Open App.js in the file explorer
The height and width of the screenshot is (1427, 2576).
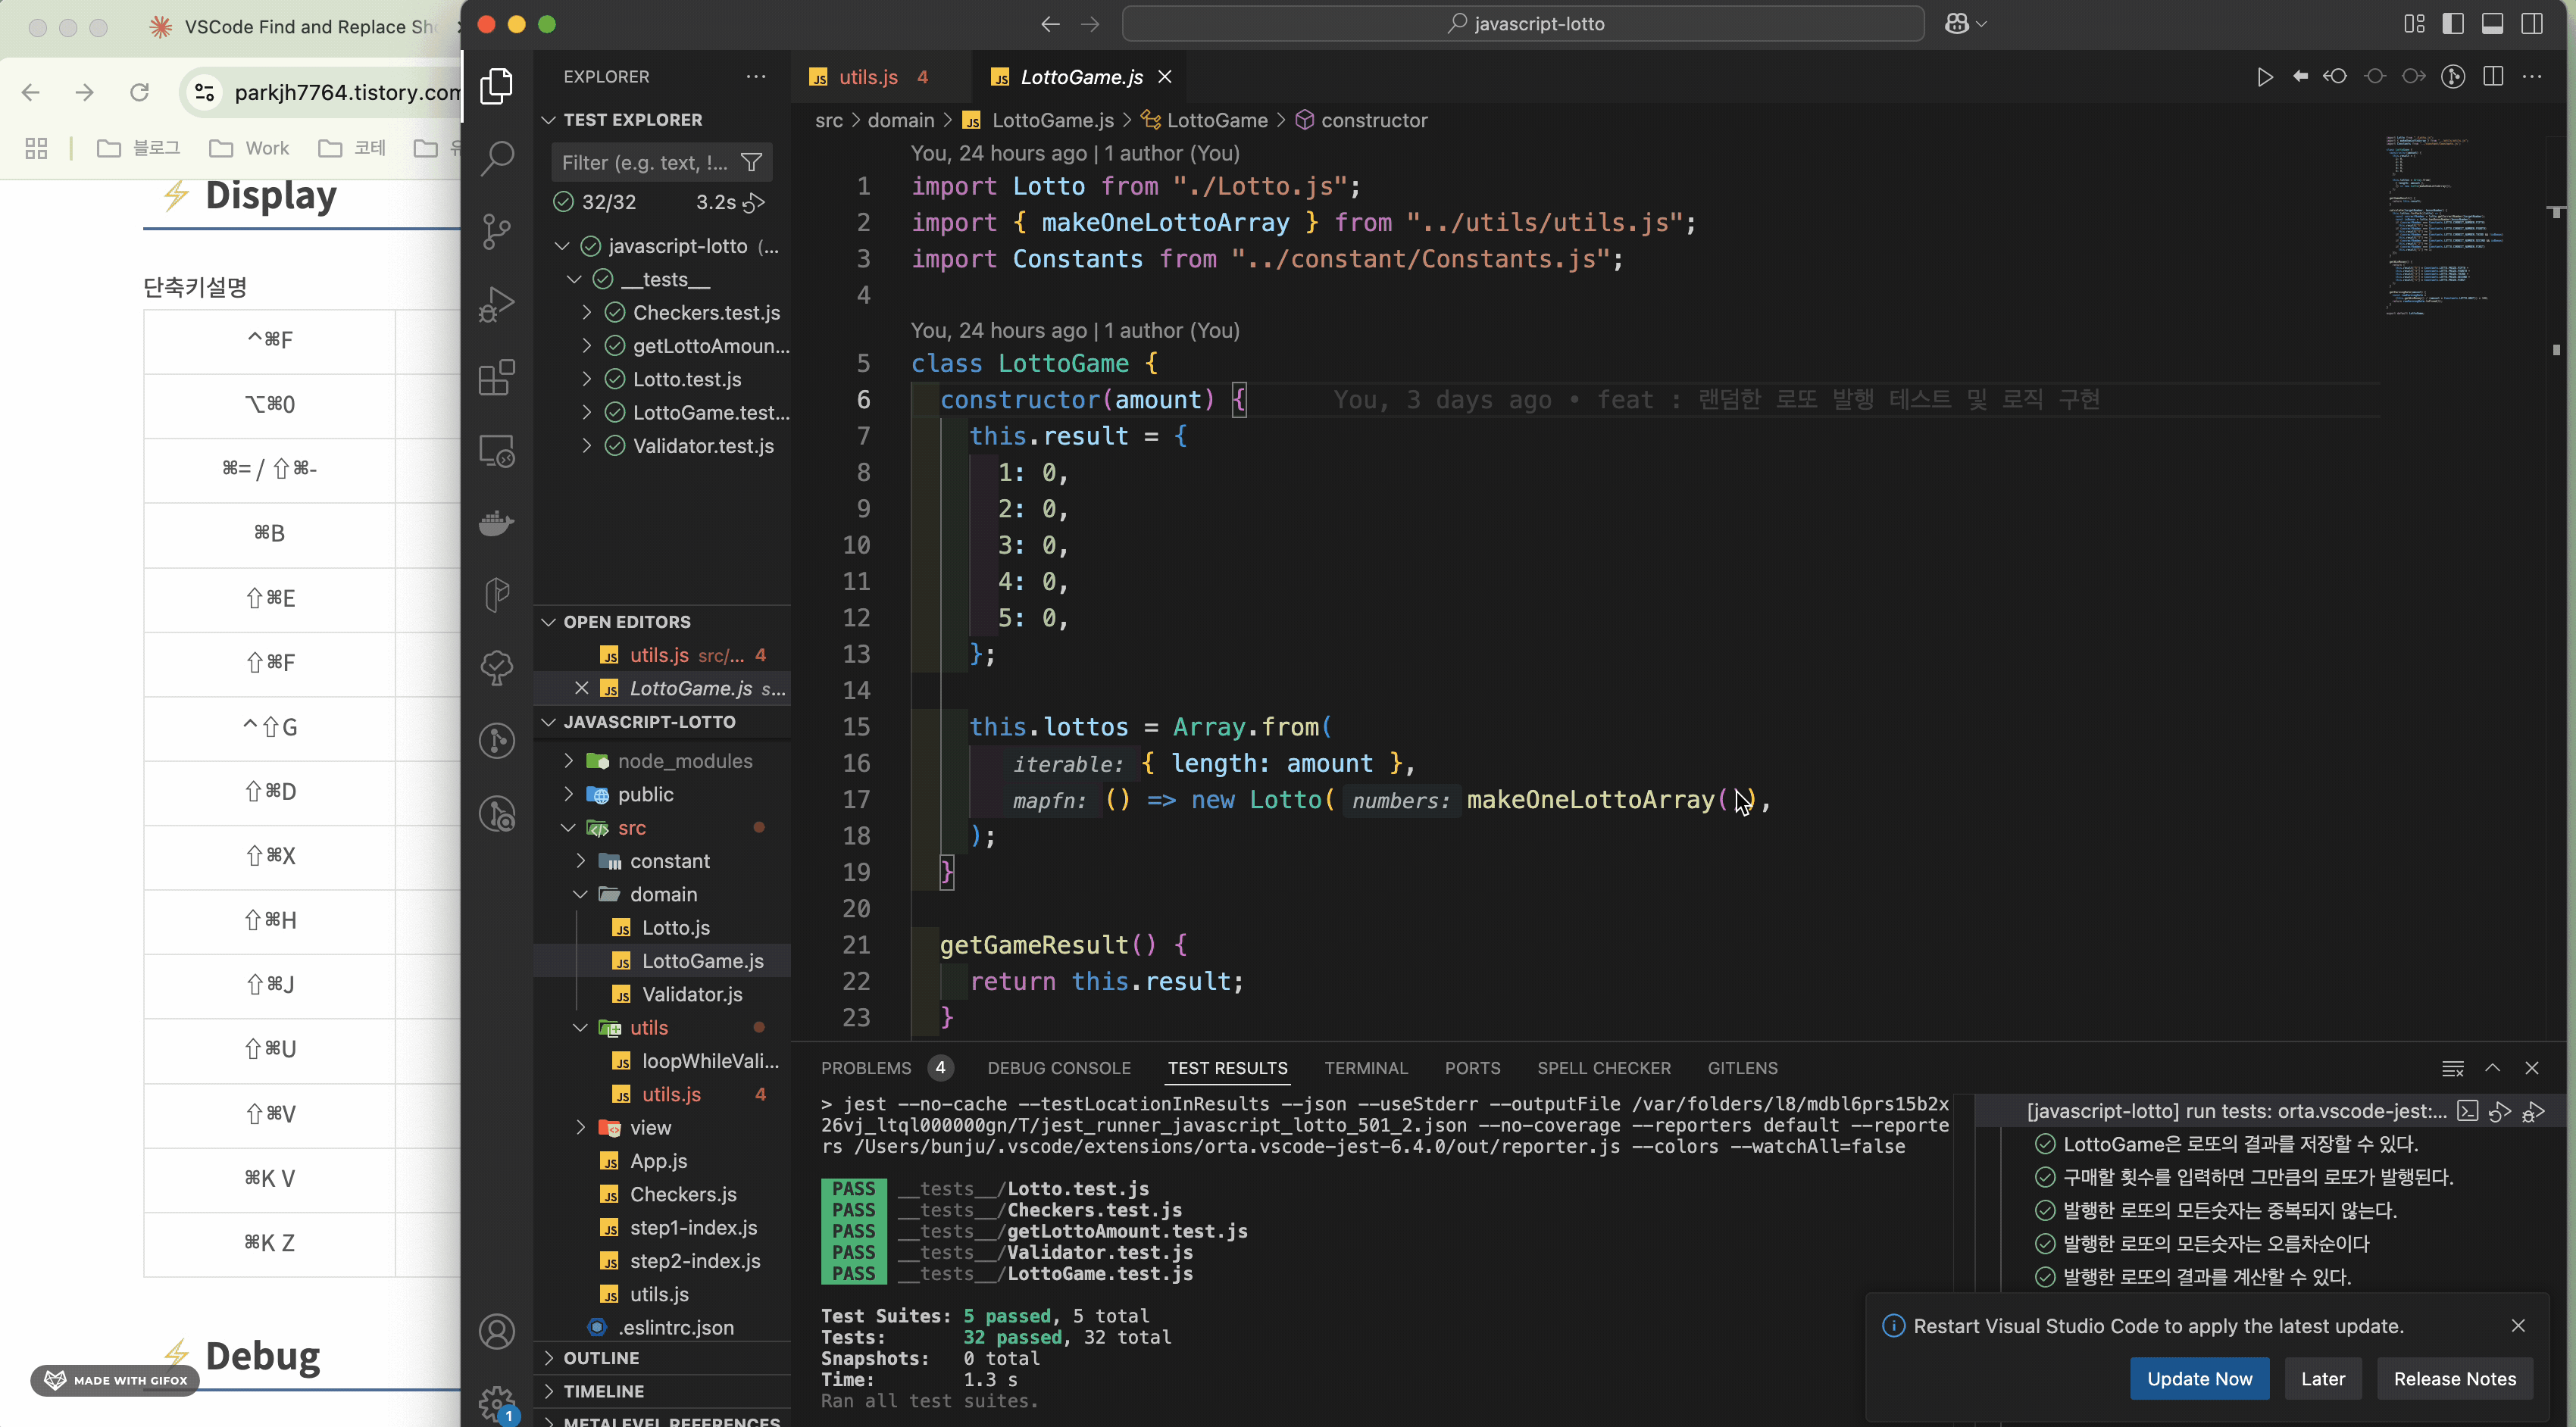pyautogui.click(x=658, y=1161)
